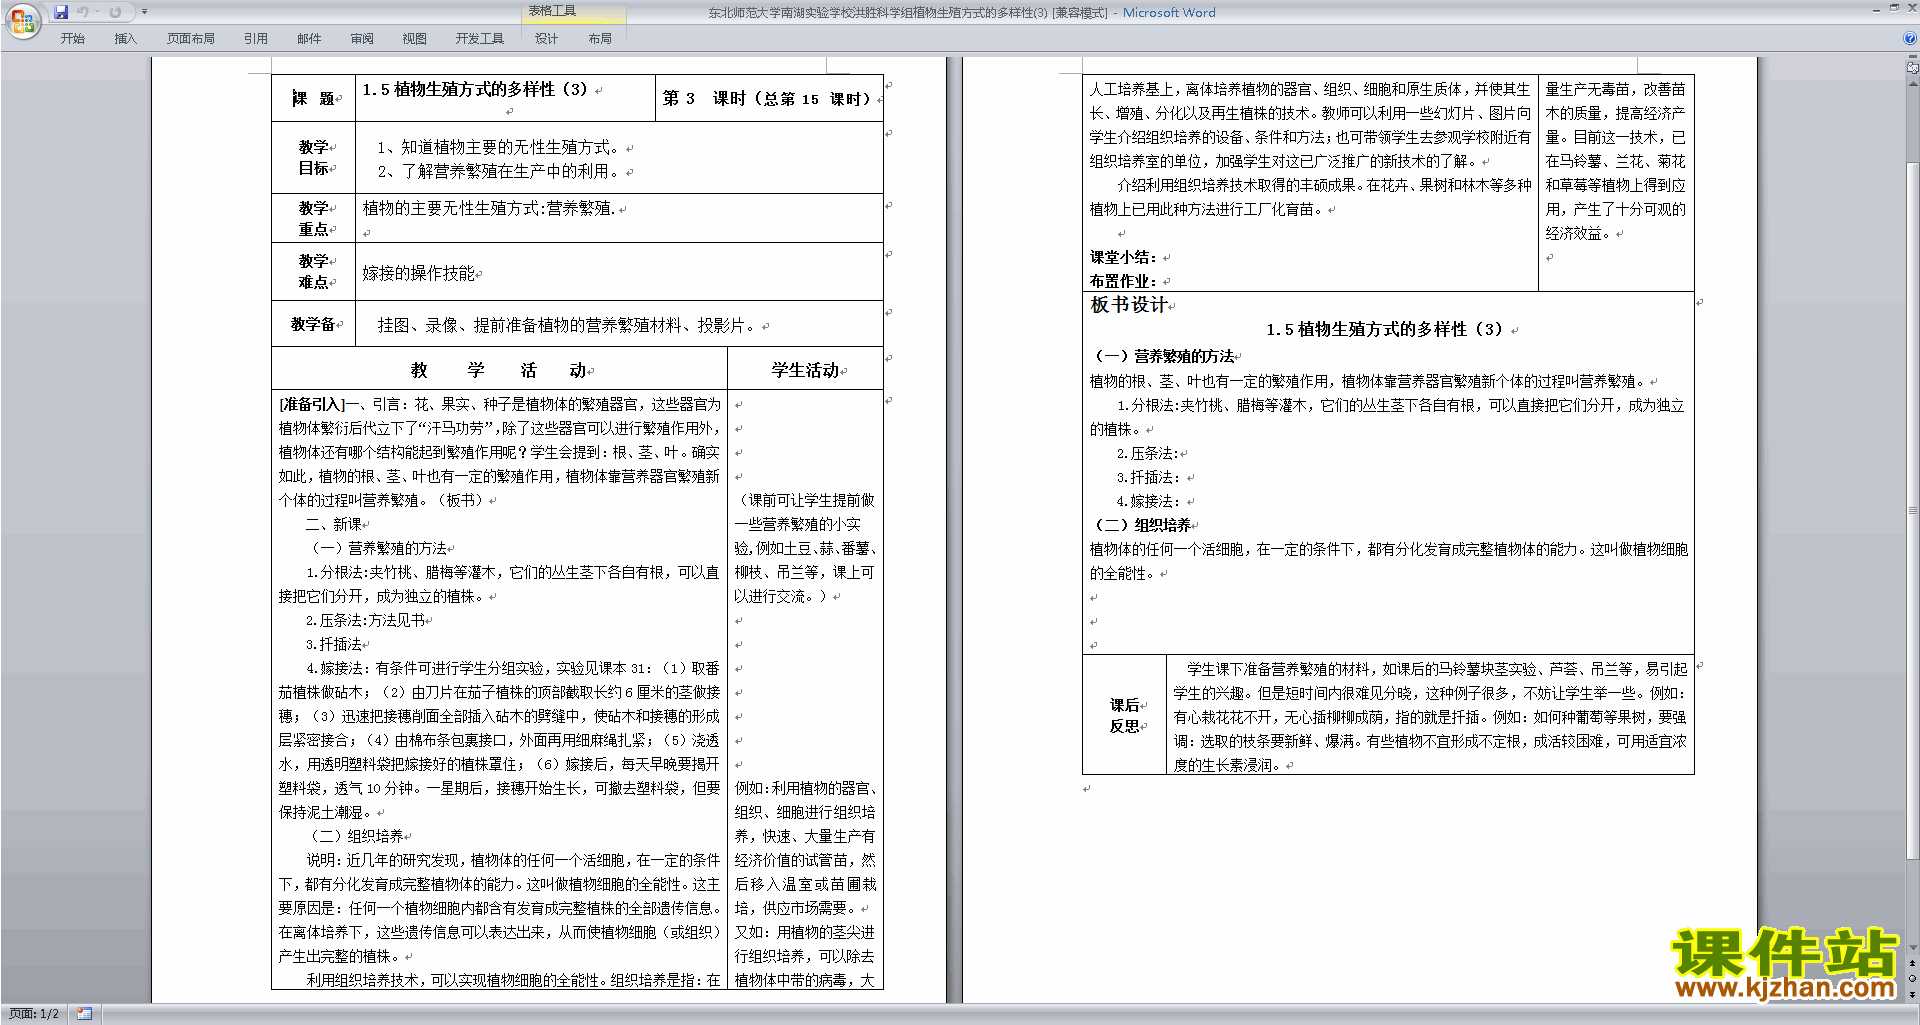Image resolution: width=1920 pixels, height=1025 pixels.
Task: Open the table tools 布局 tab
Action: click(600, 38)
